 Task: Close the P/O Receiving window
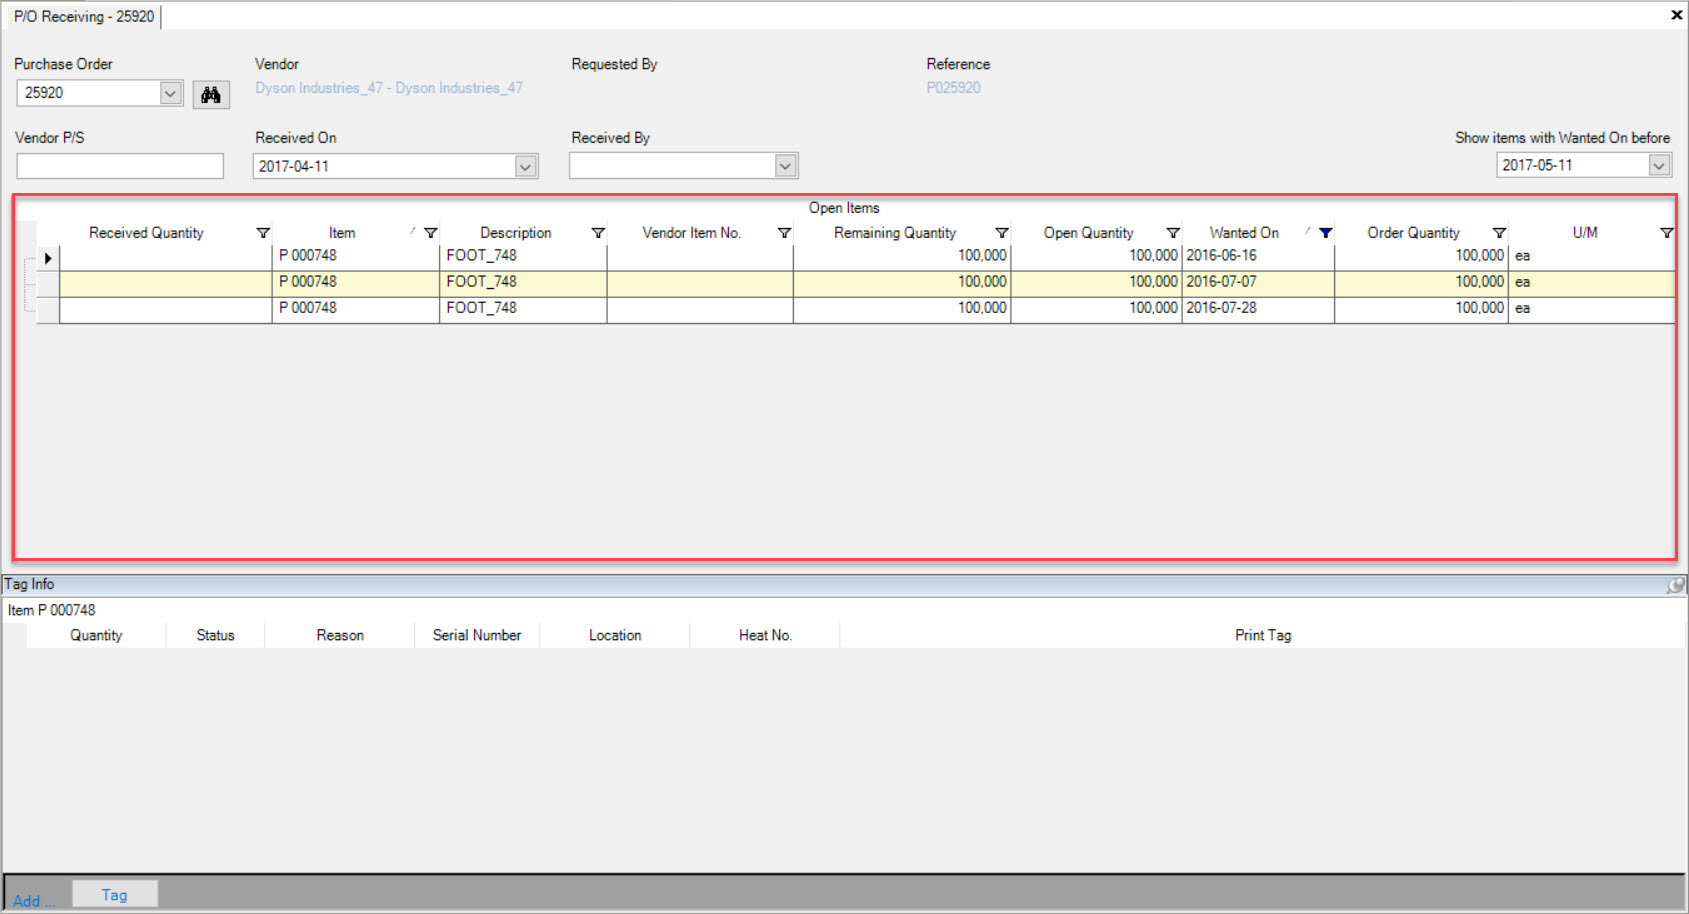point(1676,15)
